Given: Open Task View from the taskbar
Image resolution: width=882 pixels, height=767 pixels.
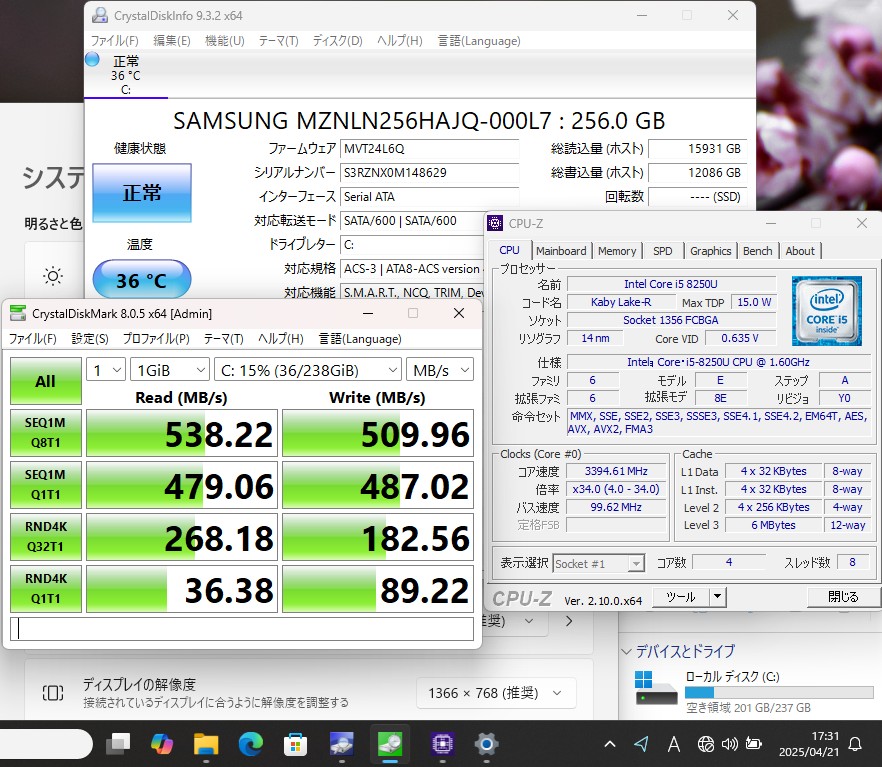Looking at the screenshot, I should (118, 744).
